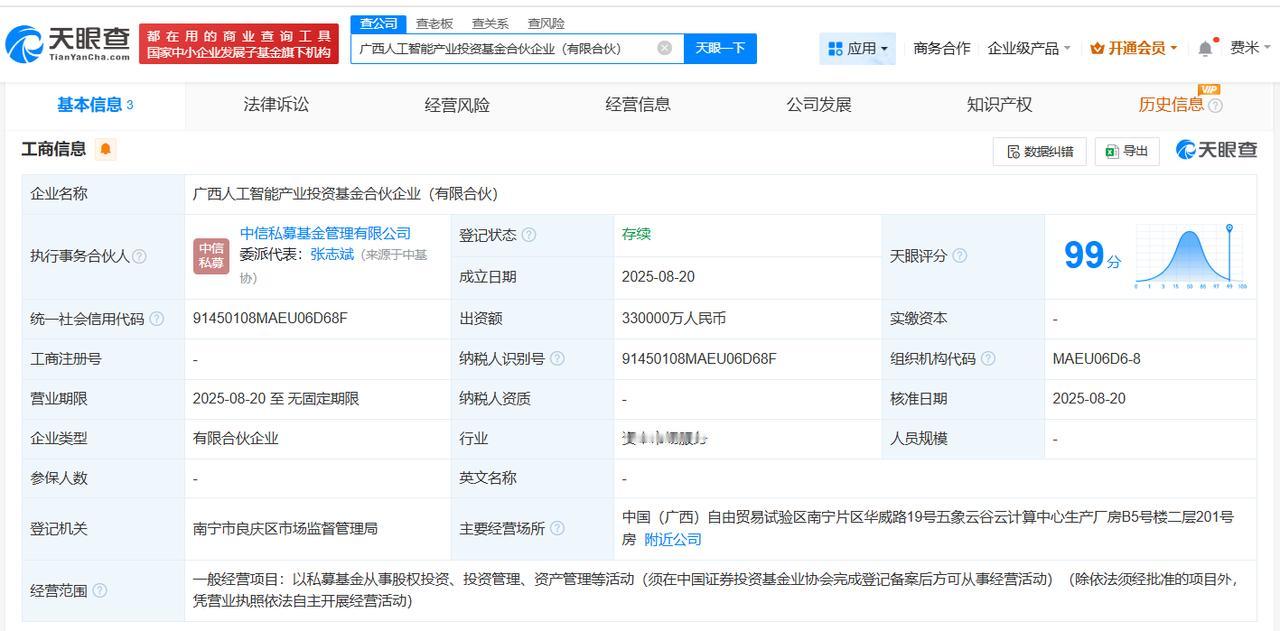
Task: Switch to the 基本信息 tab
Action: click(95, 105)
